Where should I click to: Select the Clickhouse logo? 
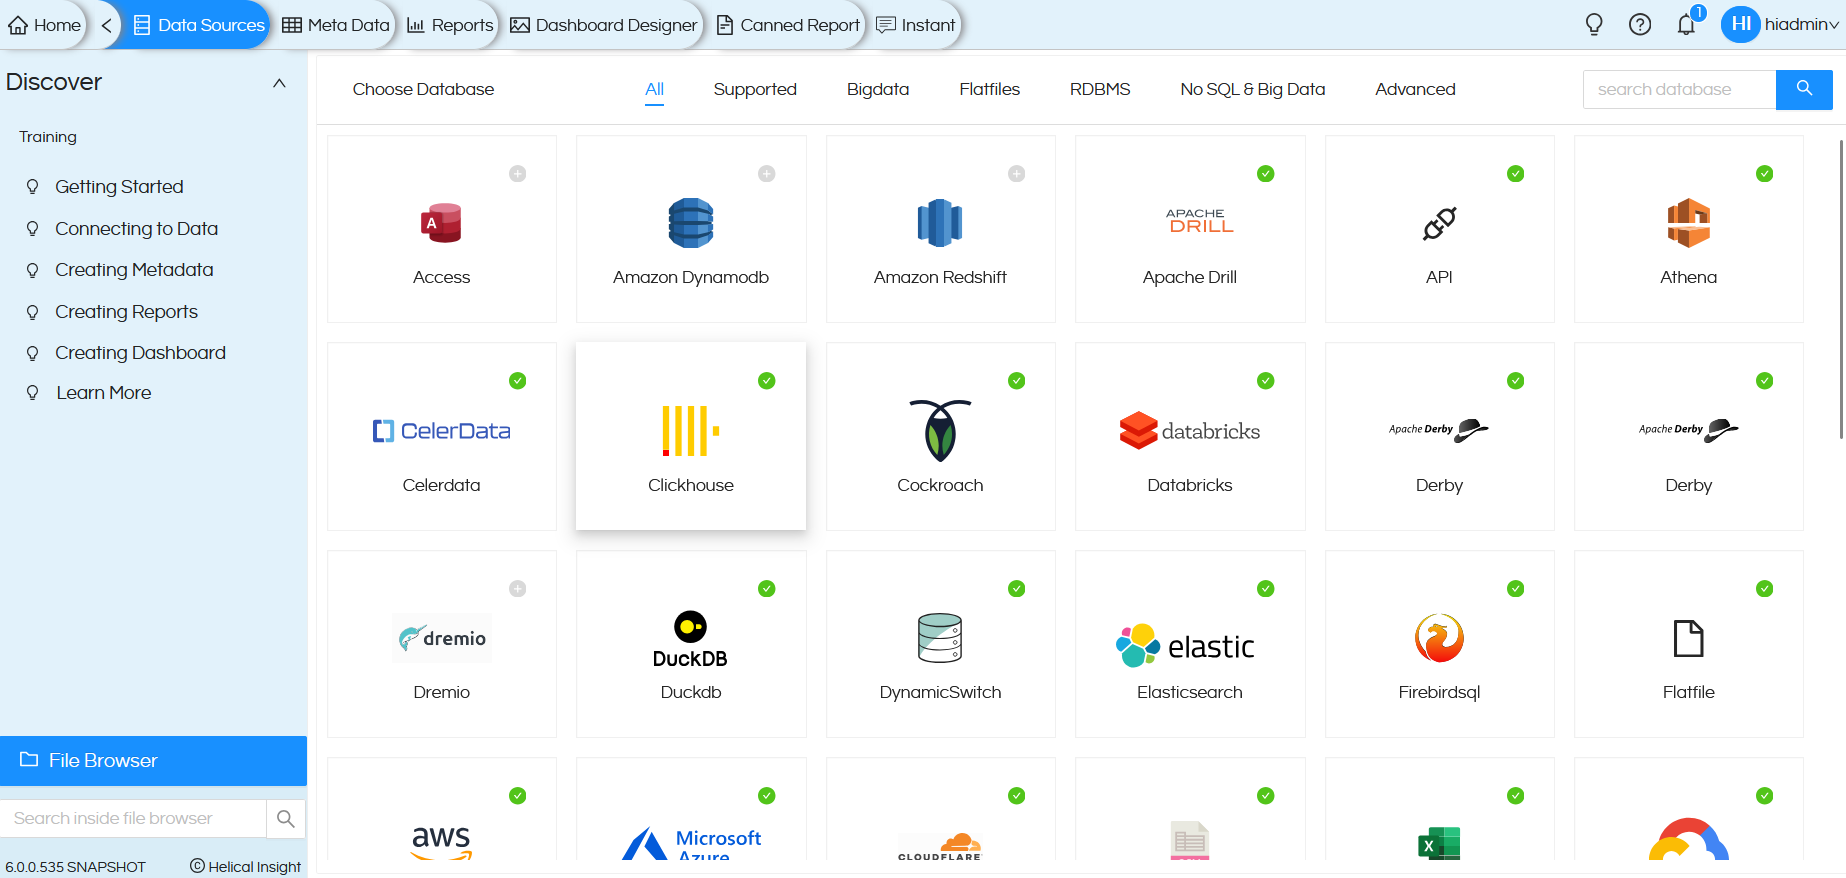(691, 431)
